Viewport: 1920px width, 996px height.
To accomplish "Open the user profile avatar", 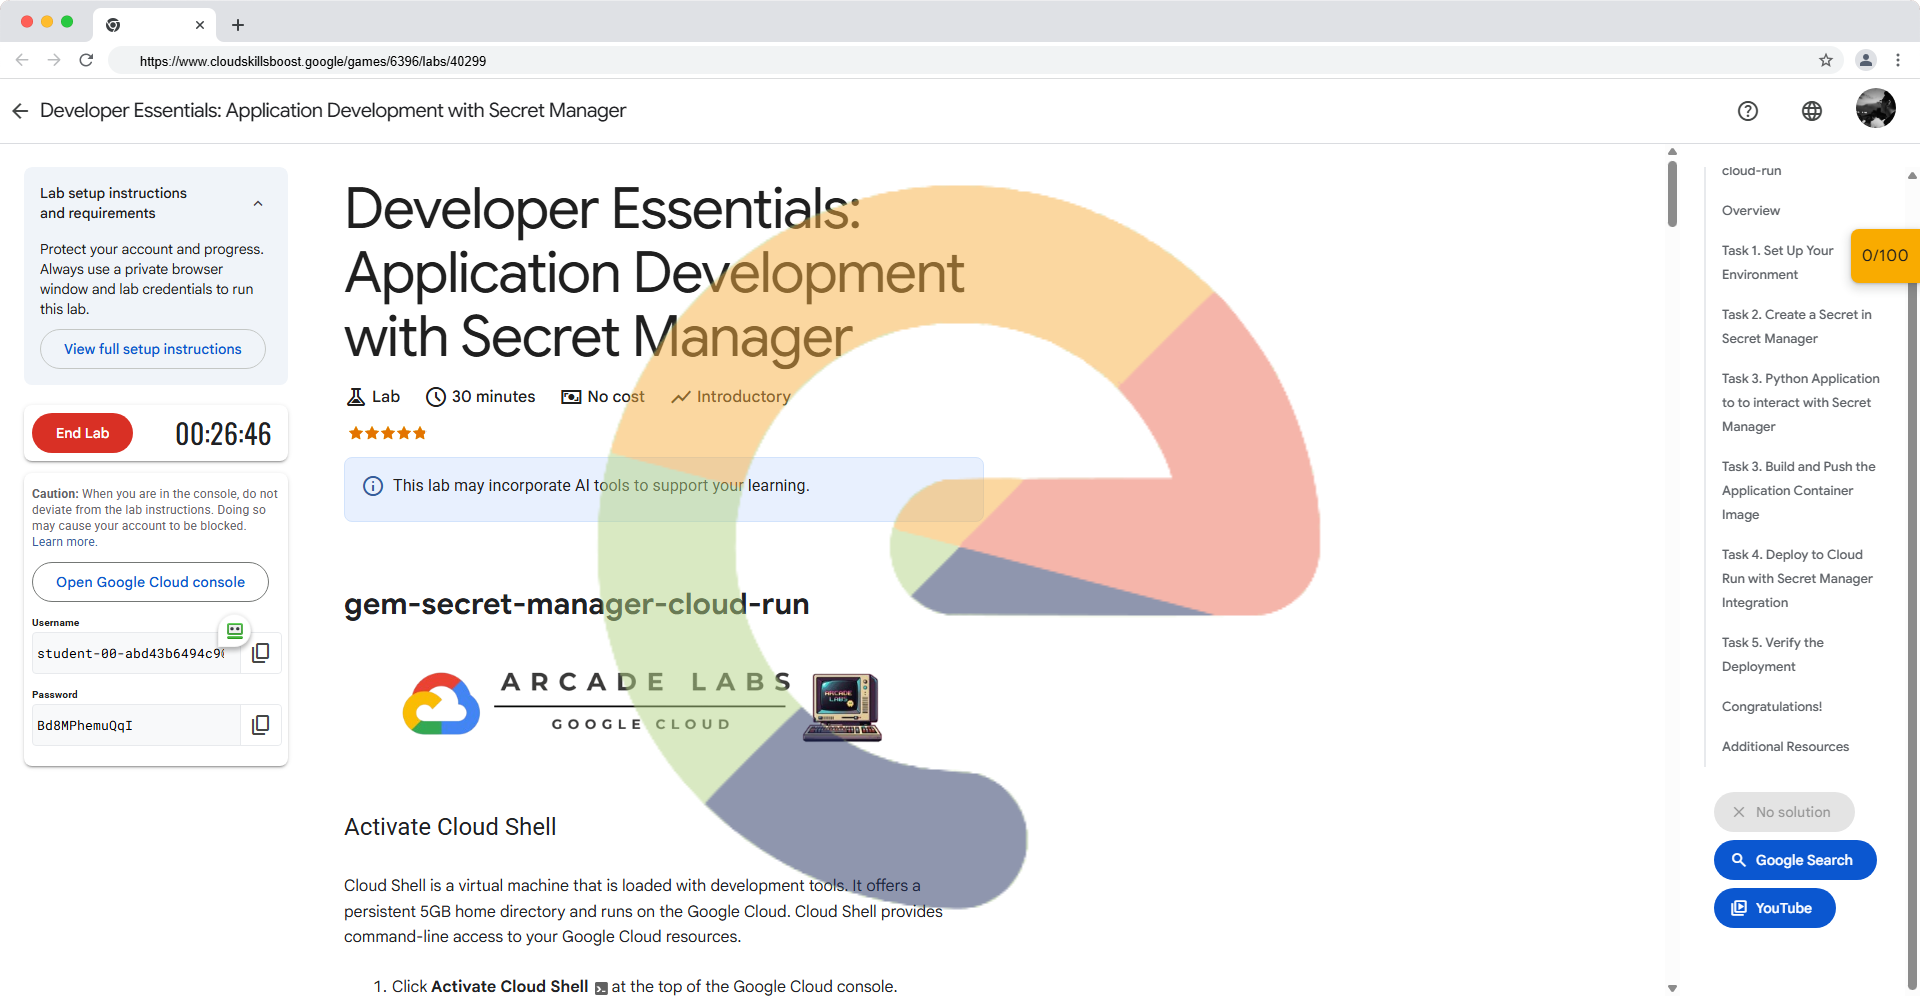I will [x=1876, y=108].
